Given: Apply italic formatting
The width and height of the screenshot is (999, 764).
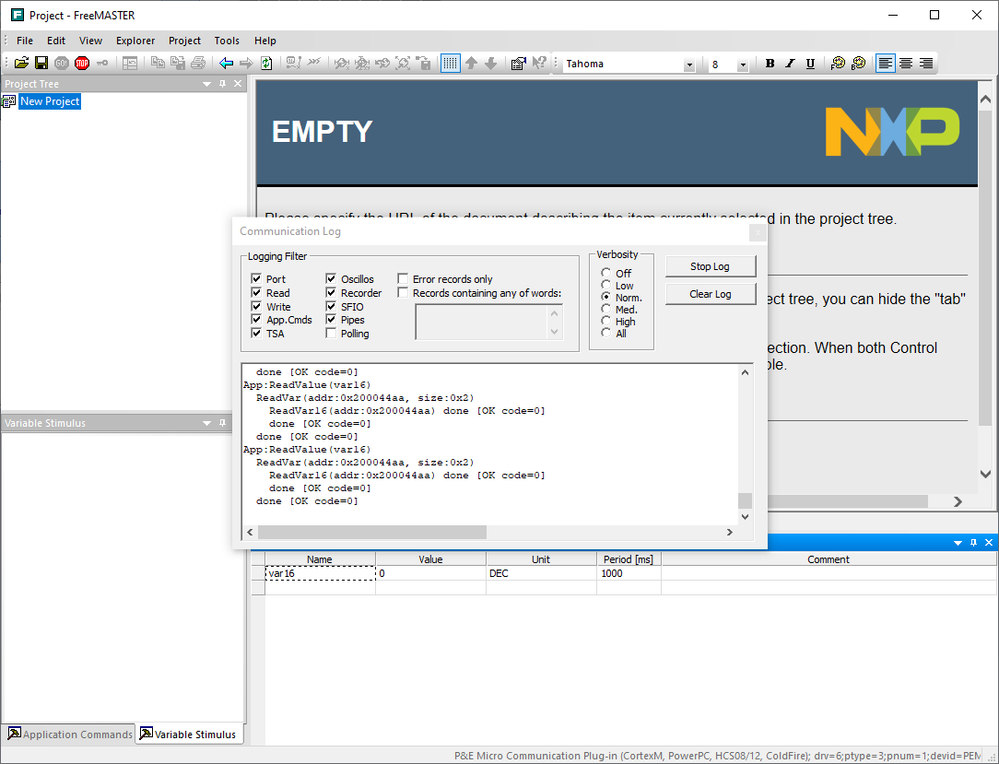Looking at the screenshot, I should [x=790, y=63].
